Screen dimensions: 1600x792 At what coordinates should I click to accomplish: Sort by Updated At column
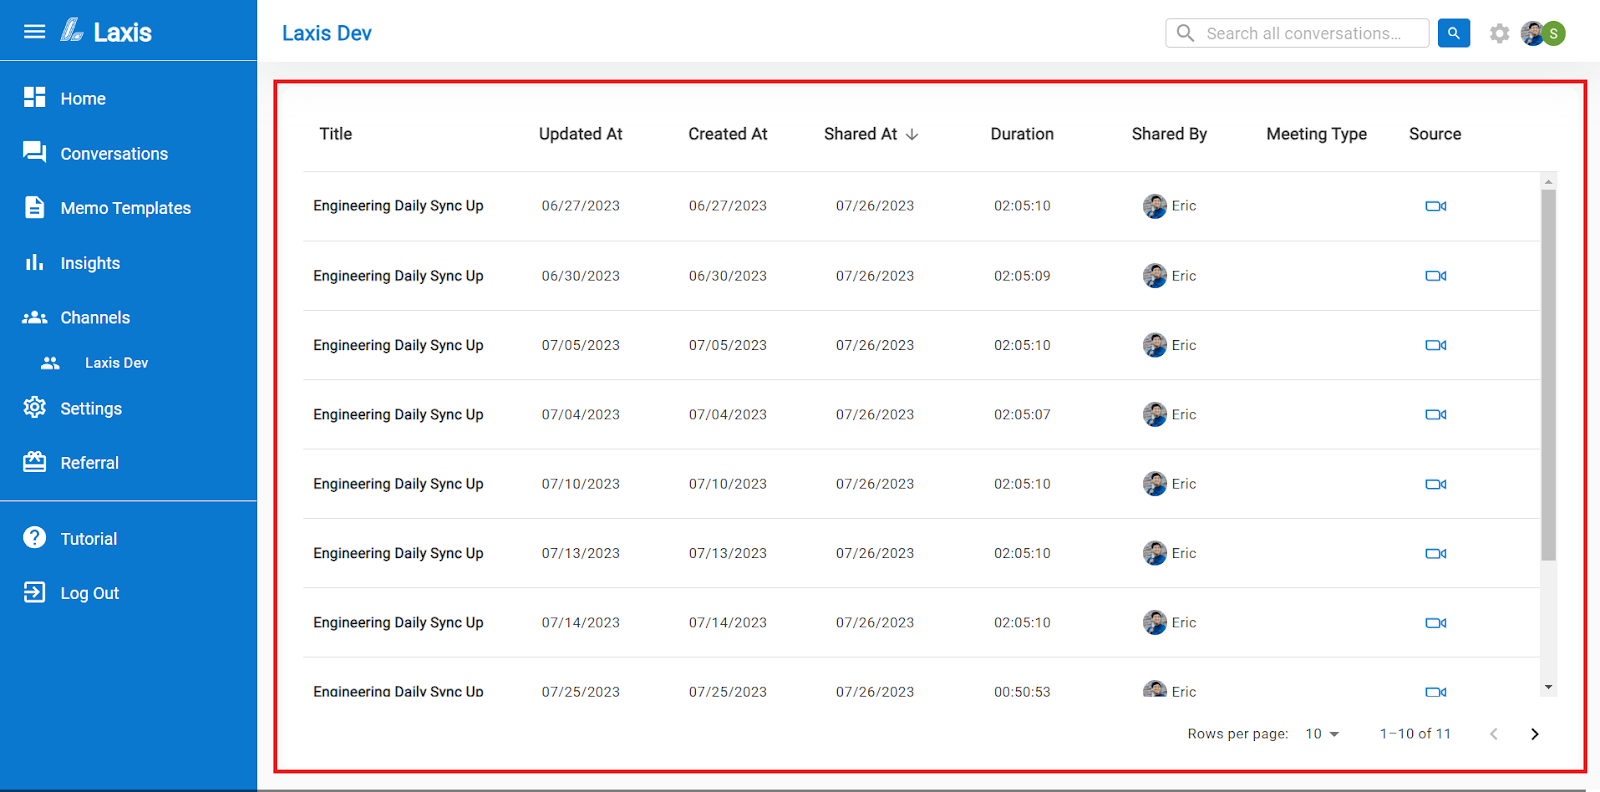pyautogui.click(x=580, y=134)
